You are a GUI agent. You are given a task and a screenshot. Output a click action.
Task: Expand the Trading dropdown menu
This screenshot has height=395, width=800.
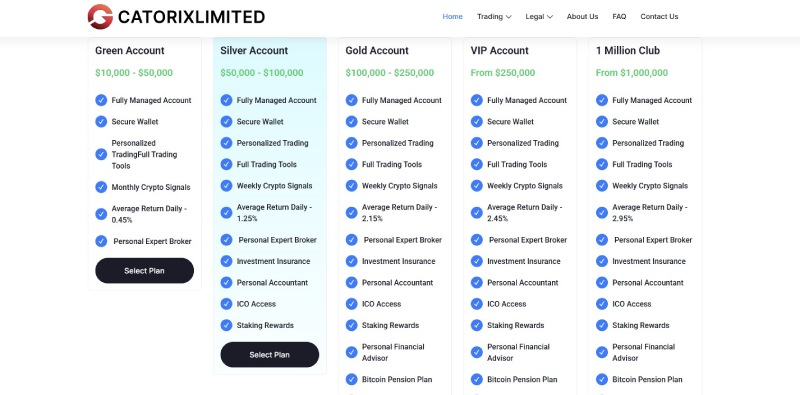coord(494,16)
